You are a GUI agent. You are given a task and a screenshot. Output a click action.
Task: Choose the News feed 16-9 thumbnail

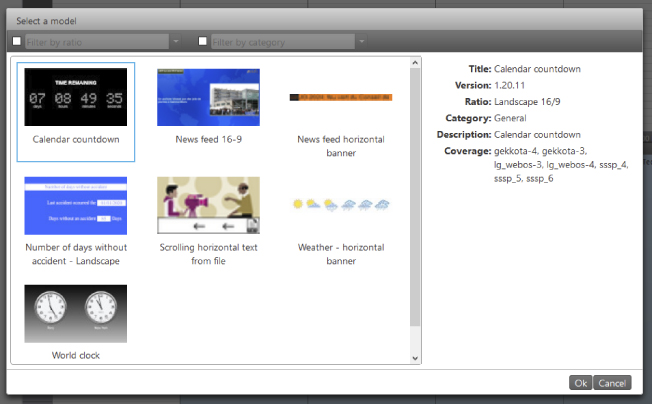click(x=208, y=97)
